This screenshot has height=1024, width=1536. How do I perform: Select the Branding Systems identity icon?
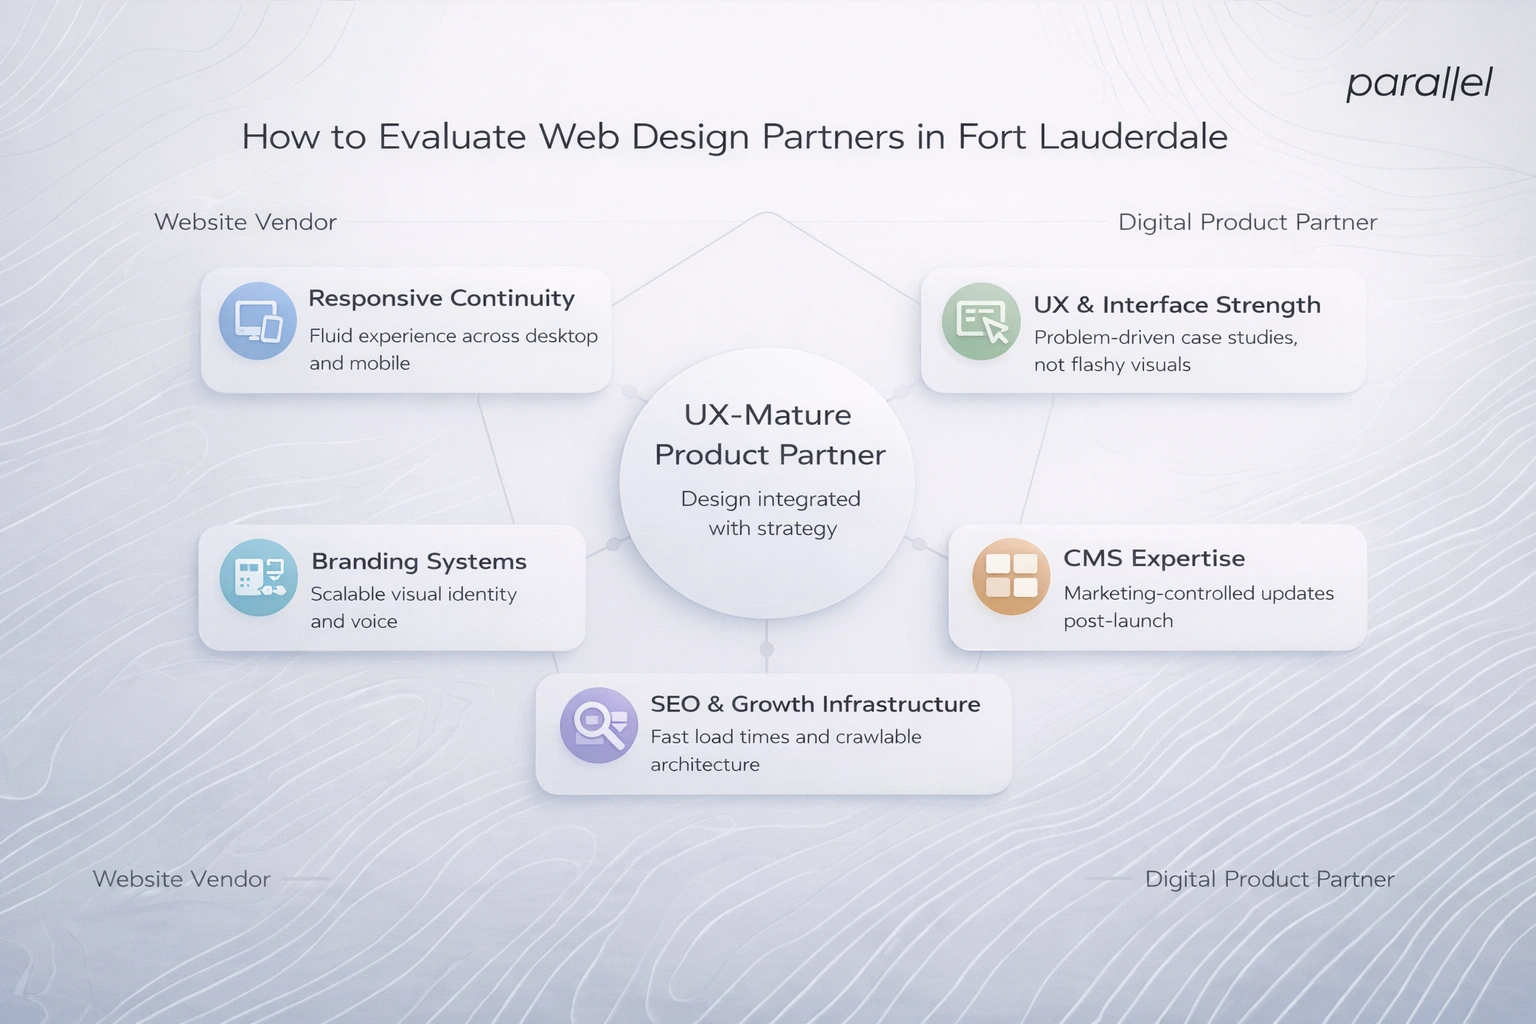[x=258, y=578]
